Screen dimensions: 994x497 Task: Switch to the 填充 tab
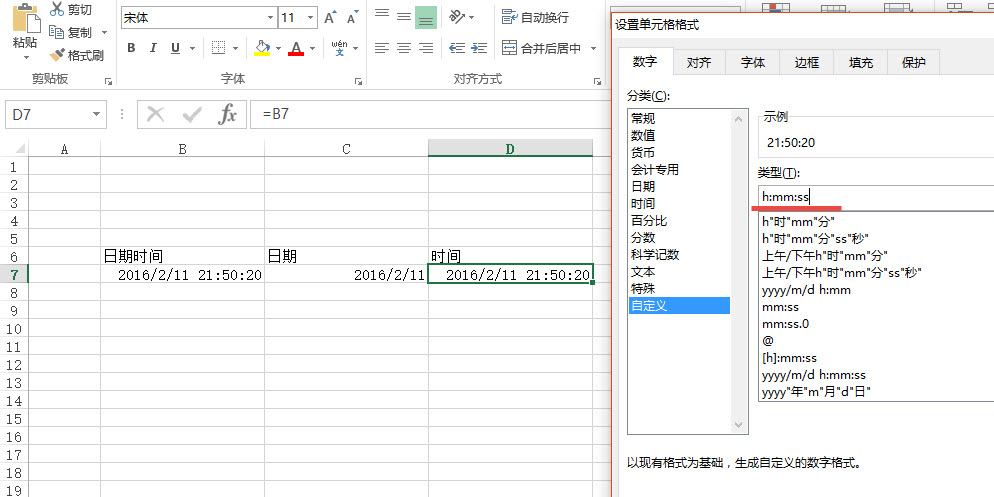pyautogui.click(x=860, y=62)
